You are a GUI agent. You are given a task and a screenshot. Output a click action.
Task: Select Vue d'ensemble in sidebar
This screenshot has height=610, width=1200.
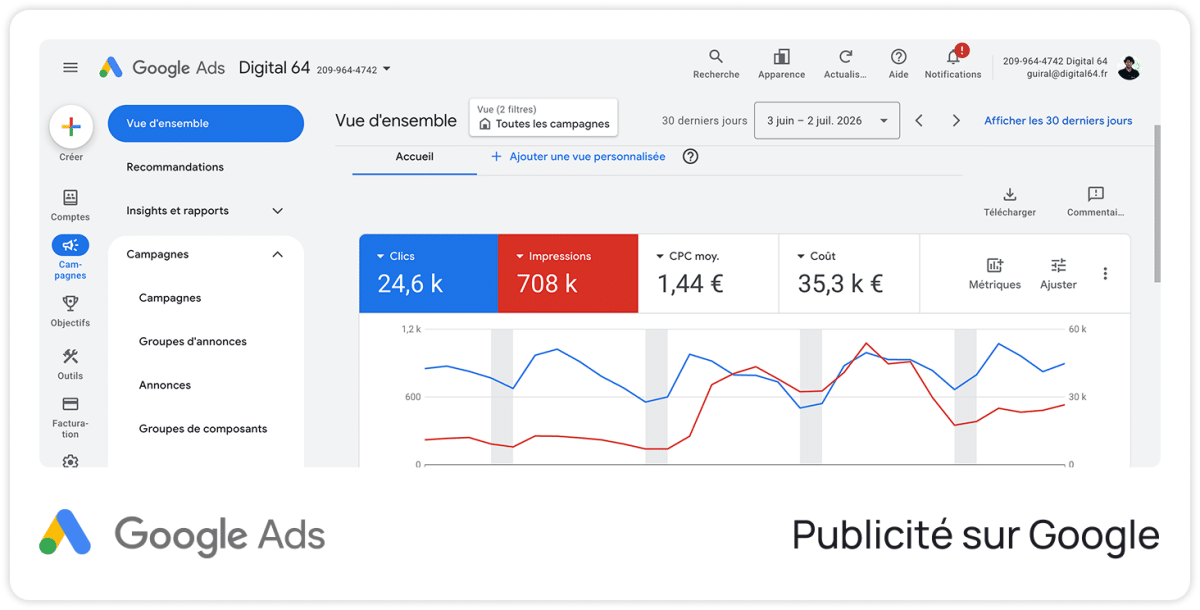click(x=205, y=124)
